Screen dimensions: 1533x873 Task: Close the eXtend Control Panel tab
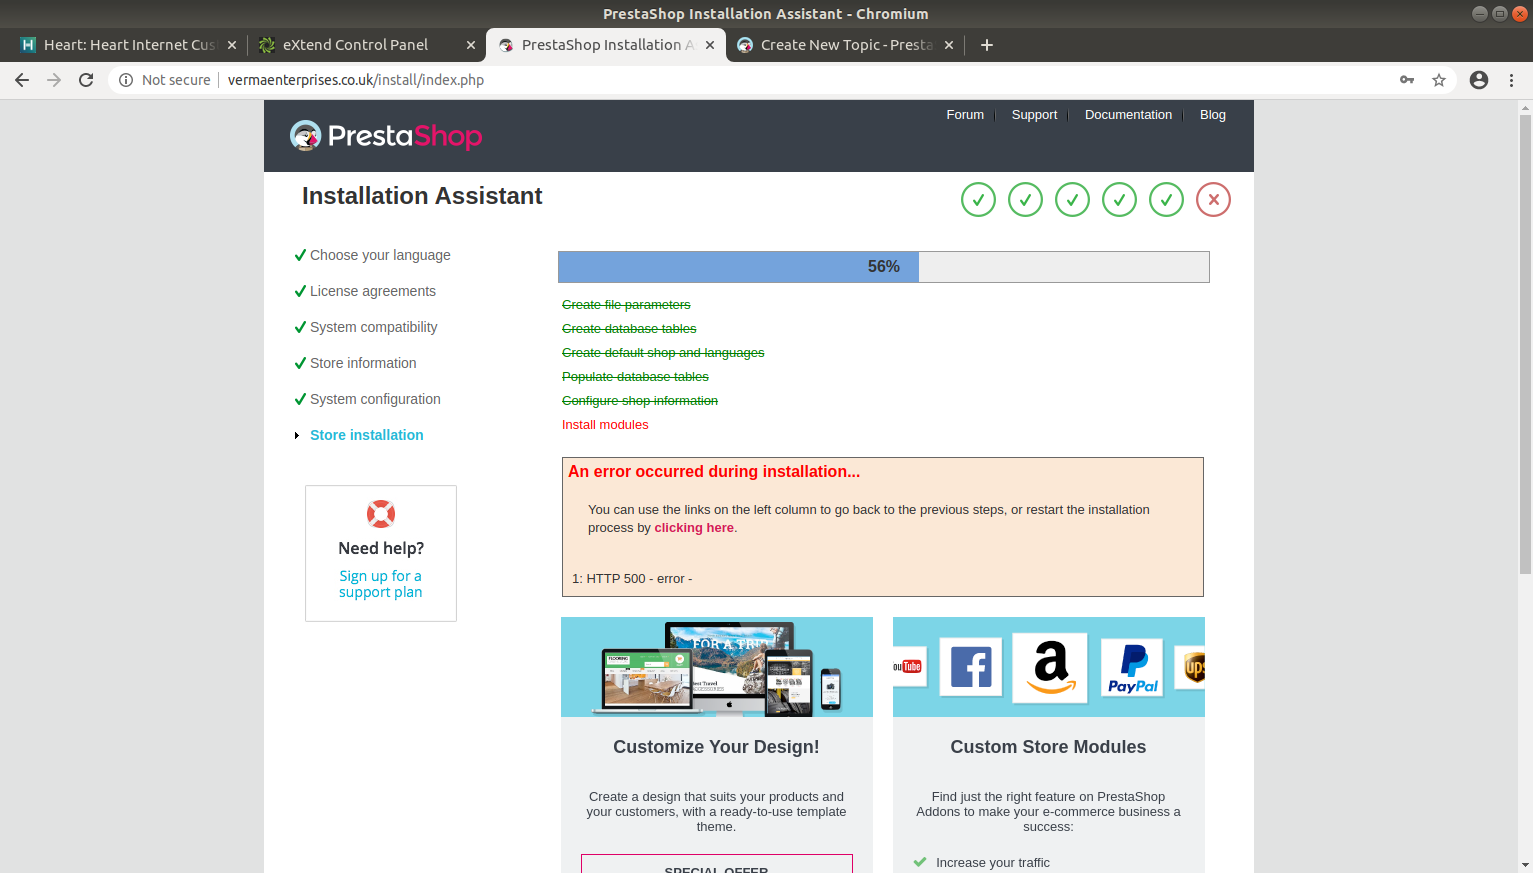(471, 45)
